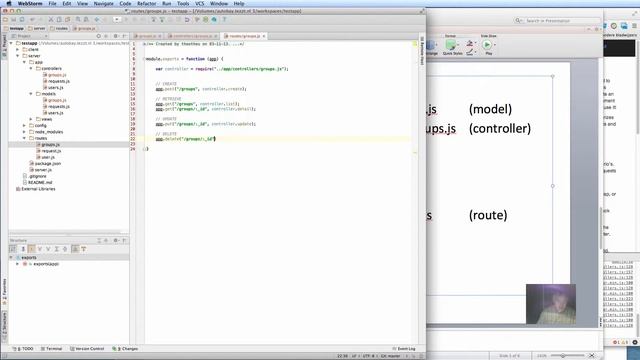Click the Synchronize toolbar icon

(x=22, y=20)
